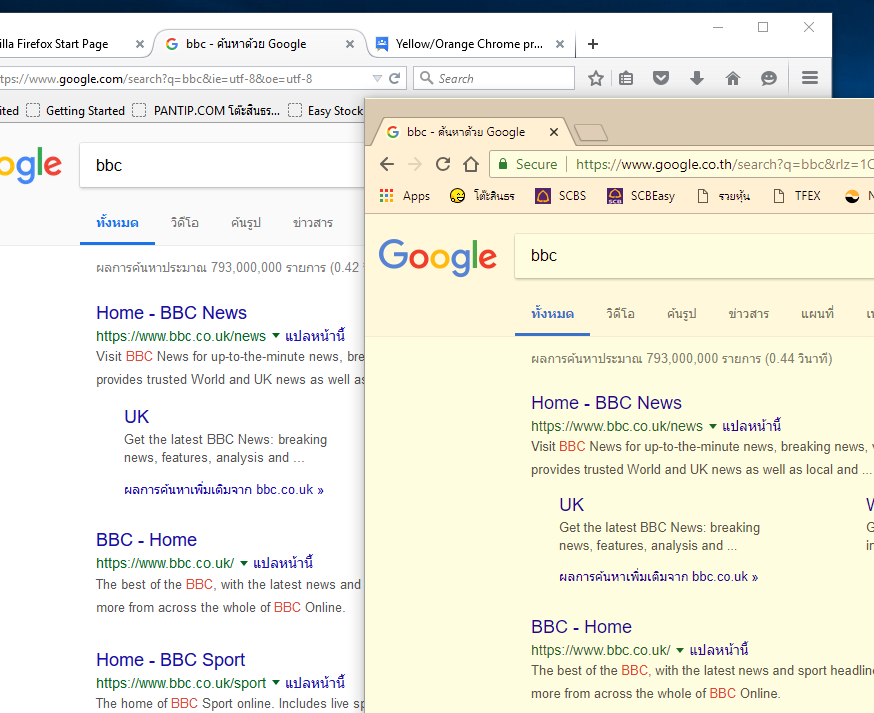Open BBC - Home result in Chrome
The width and height of the screenshot is (874, 713).
pos(581,627)
